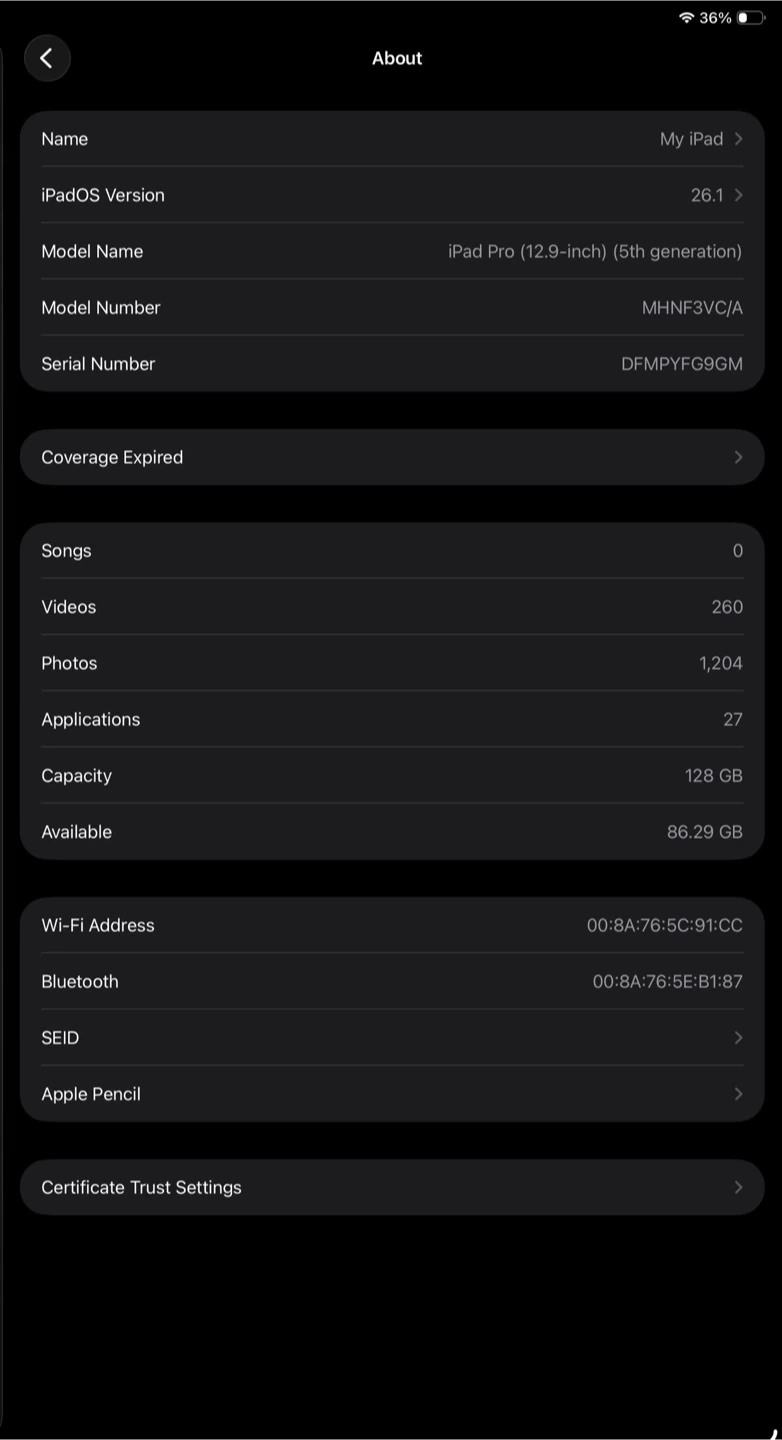The image size is (782, 1440).
Task: Tap the serial number DFMPYFG9GM
Action: (681, 364)
